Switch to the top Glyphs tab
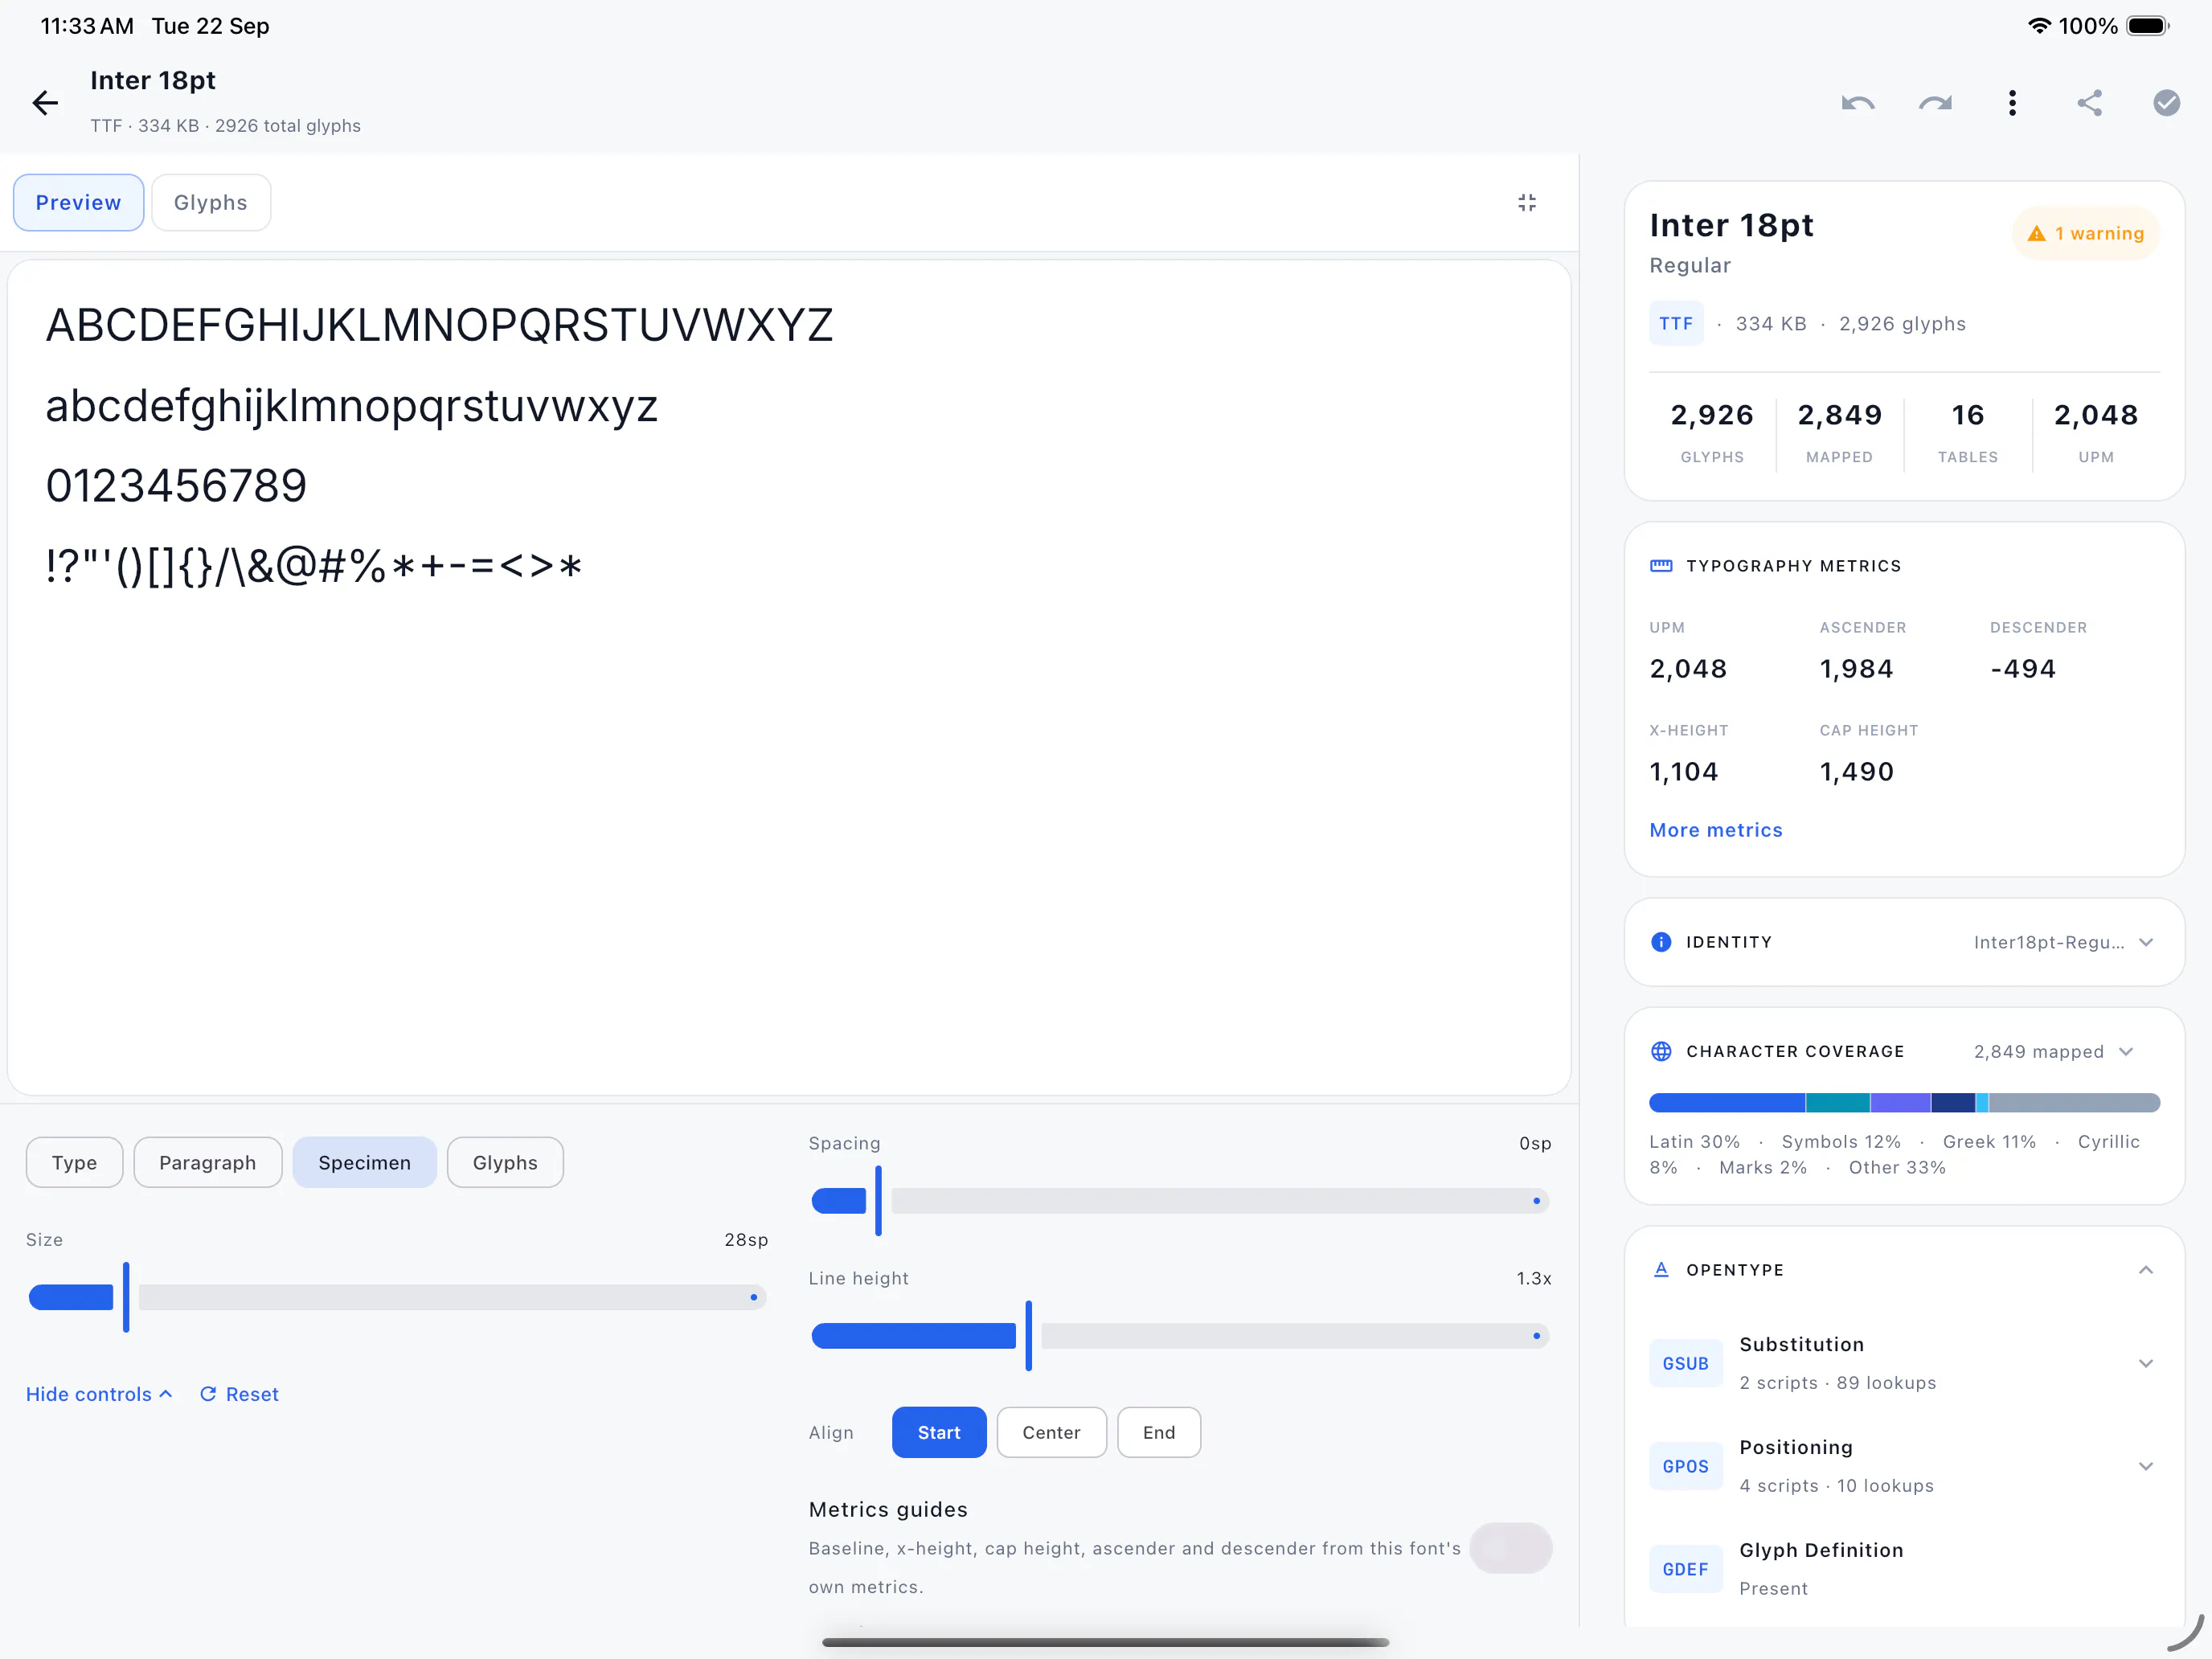The width and height of the screenshot is (2212, 1659). click(x=211, y=203)
